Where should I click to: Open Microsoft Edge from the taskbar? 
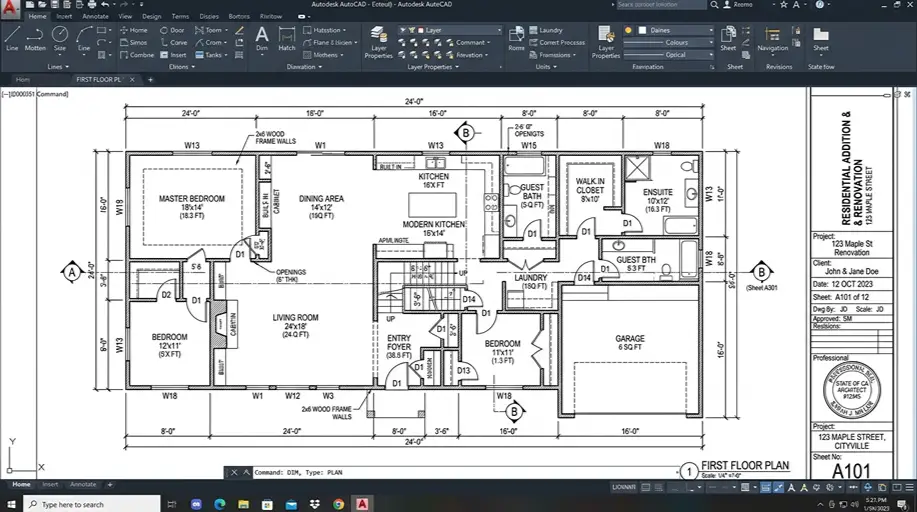pos(220,504)
